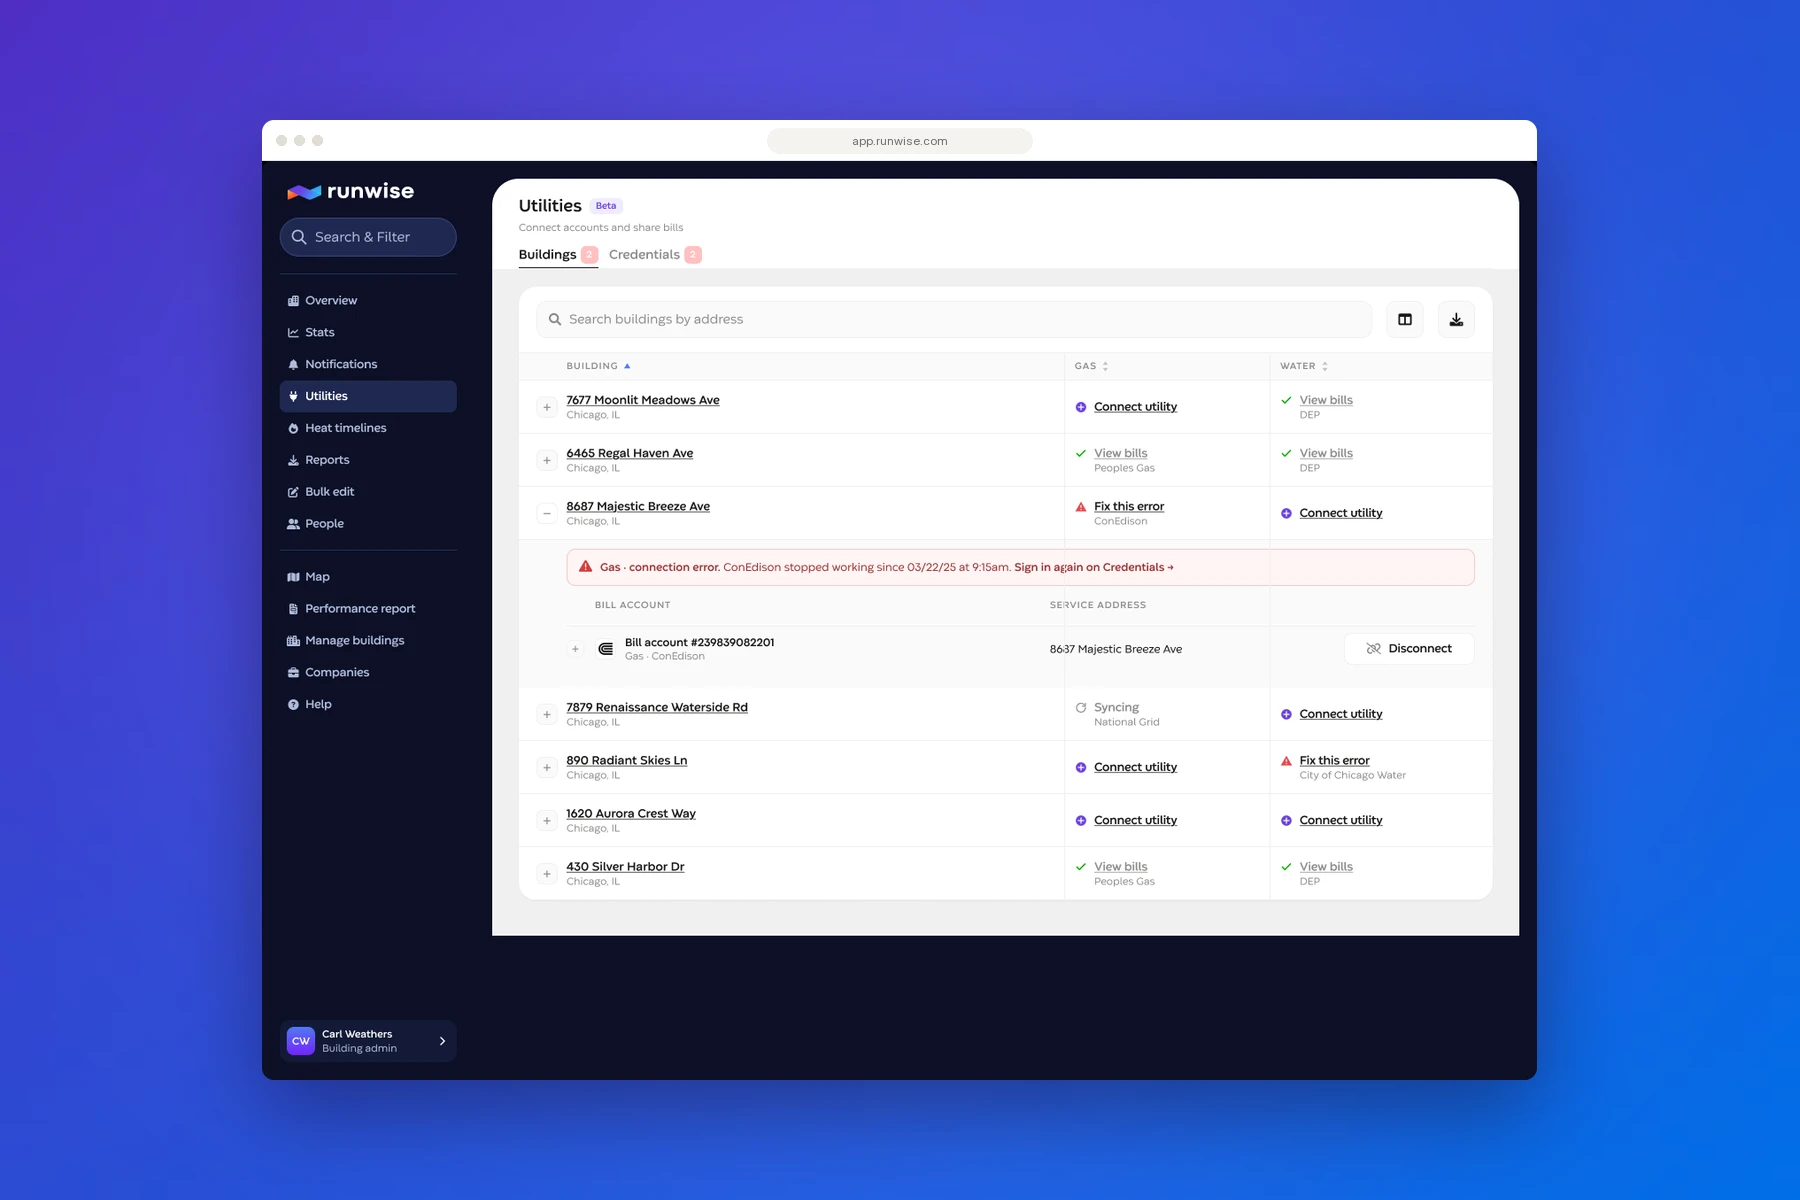The image size is (1800, 1200).
Task: Open Stats in the sidebar
Action: coord(368,332)
